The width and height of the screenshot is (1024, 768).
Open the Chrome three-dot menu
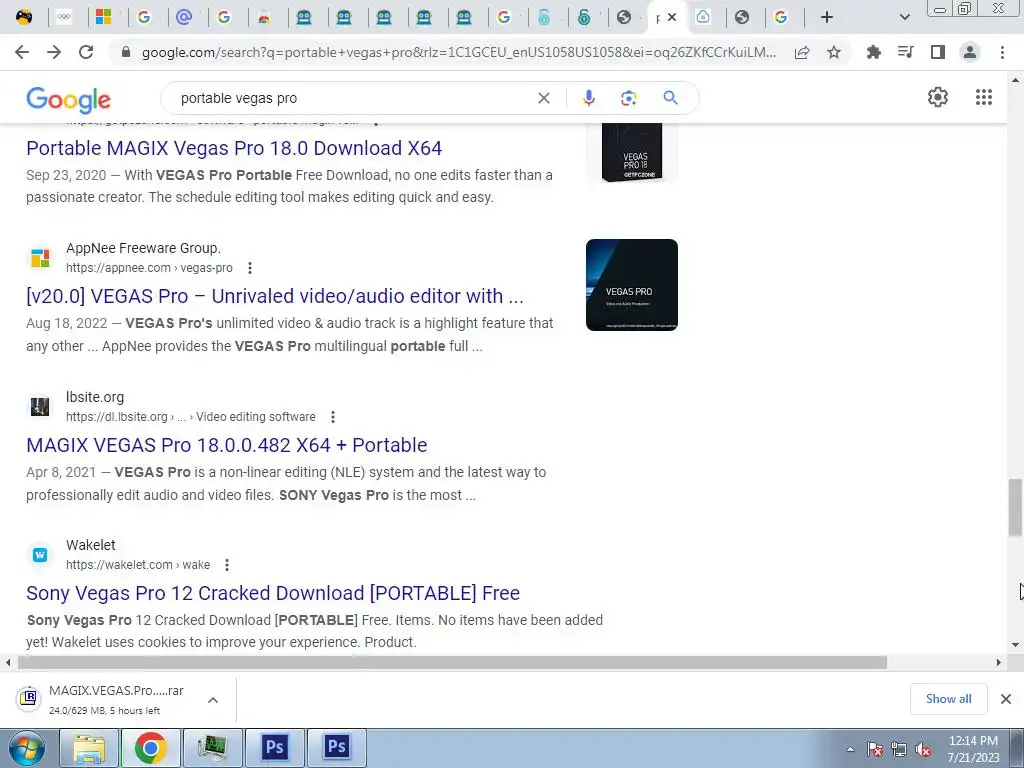coord(1002,52)
